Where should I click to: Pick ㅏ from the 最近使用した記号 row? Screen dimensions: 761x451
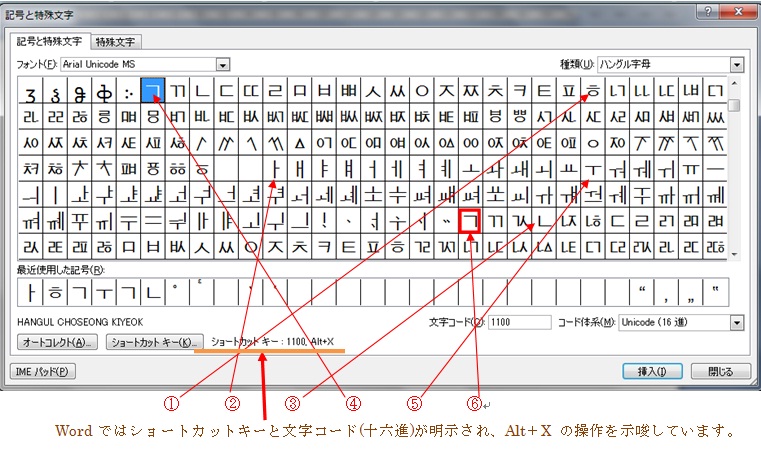(x=30, y=292)
